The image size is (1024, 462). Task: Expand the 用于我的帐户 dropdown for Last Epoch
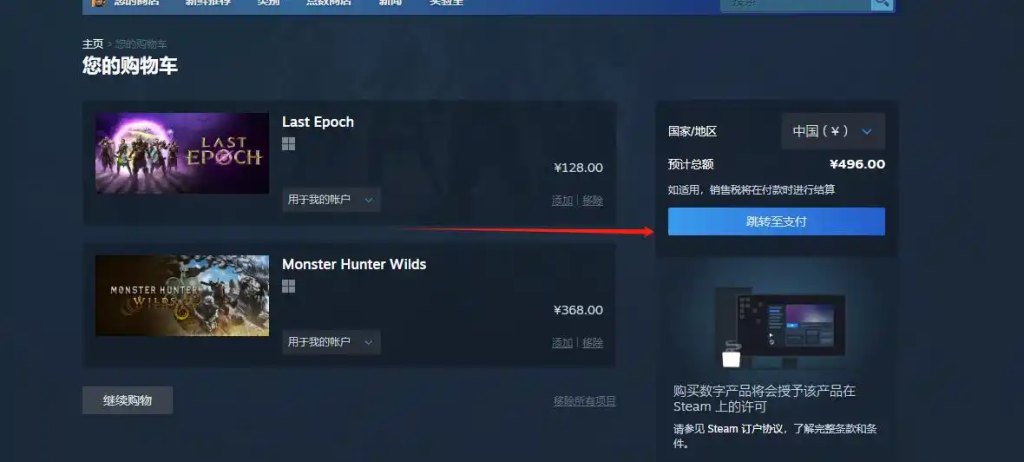tap(331, 200)
